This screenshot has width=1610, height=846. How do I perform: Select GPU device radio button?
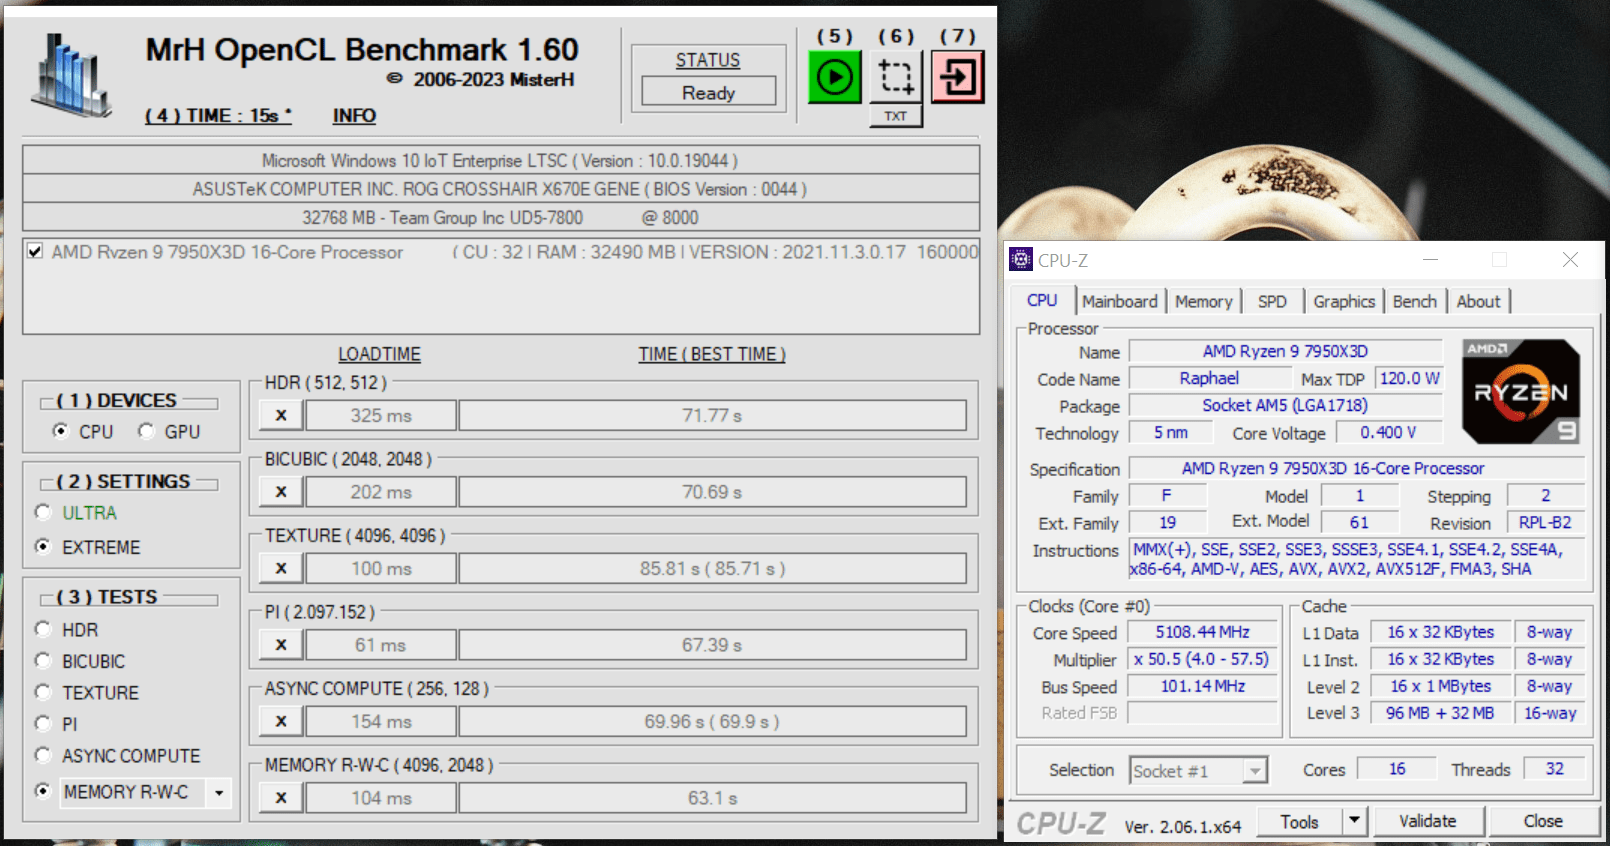(x=147, y=431)
